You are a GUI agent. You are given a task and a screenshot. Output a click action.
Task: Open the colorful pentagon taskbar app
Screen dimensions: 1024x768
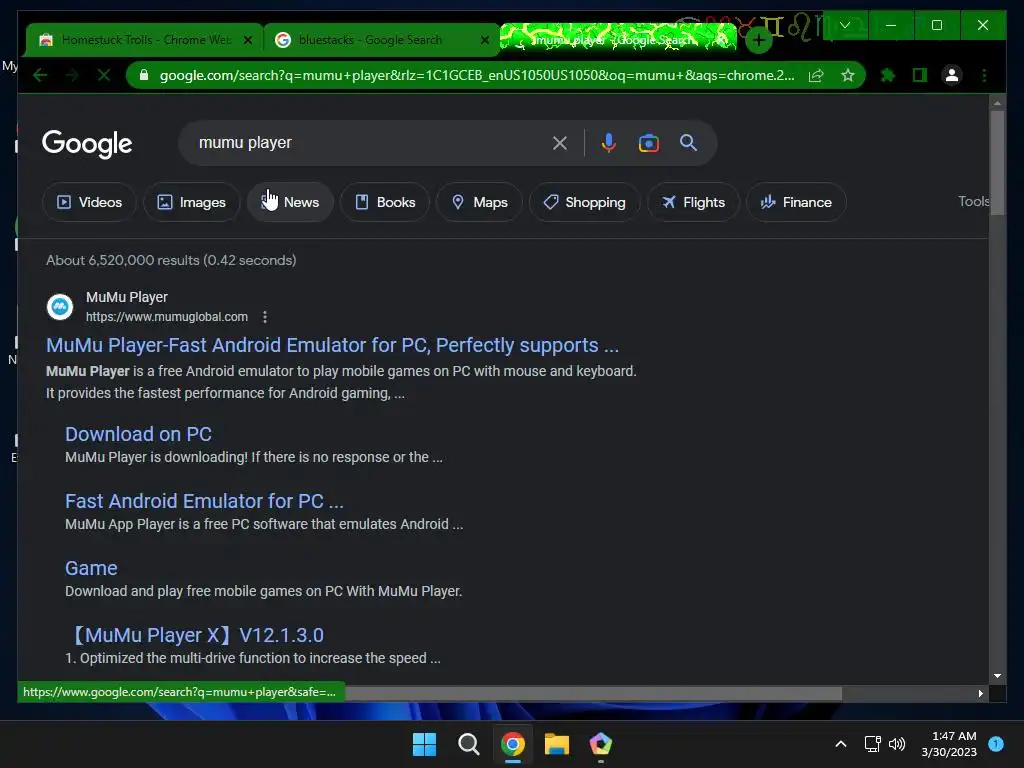600,744
